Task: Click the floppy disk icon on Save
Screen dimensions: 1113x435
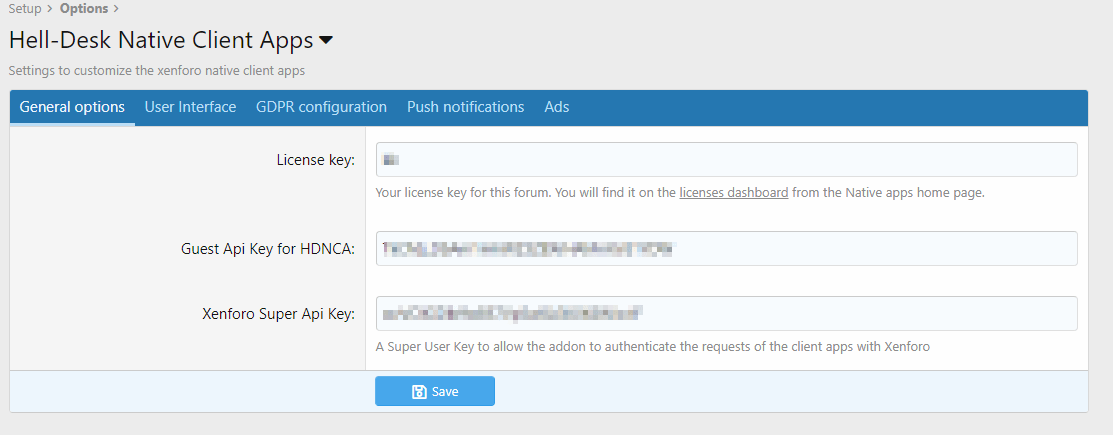Action: (419, 392)
